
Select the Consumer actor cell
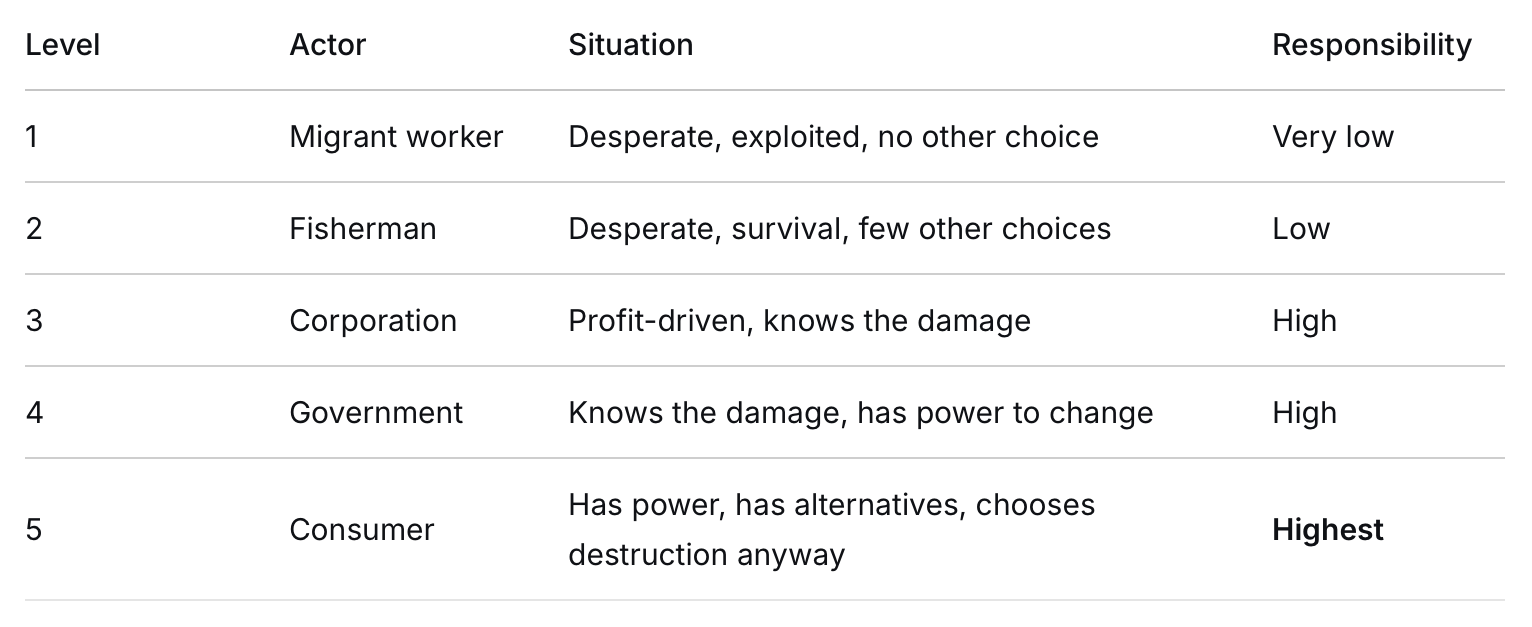point(362,529)
